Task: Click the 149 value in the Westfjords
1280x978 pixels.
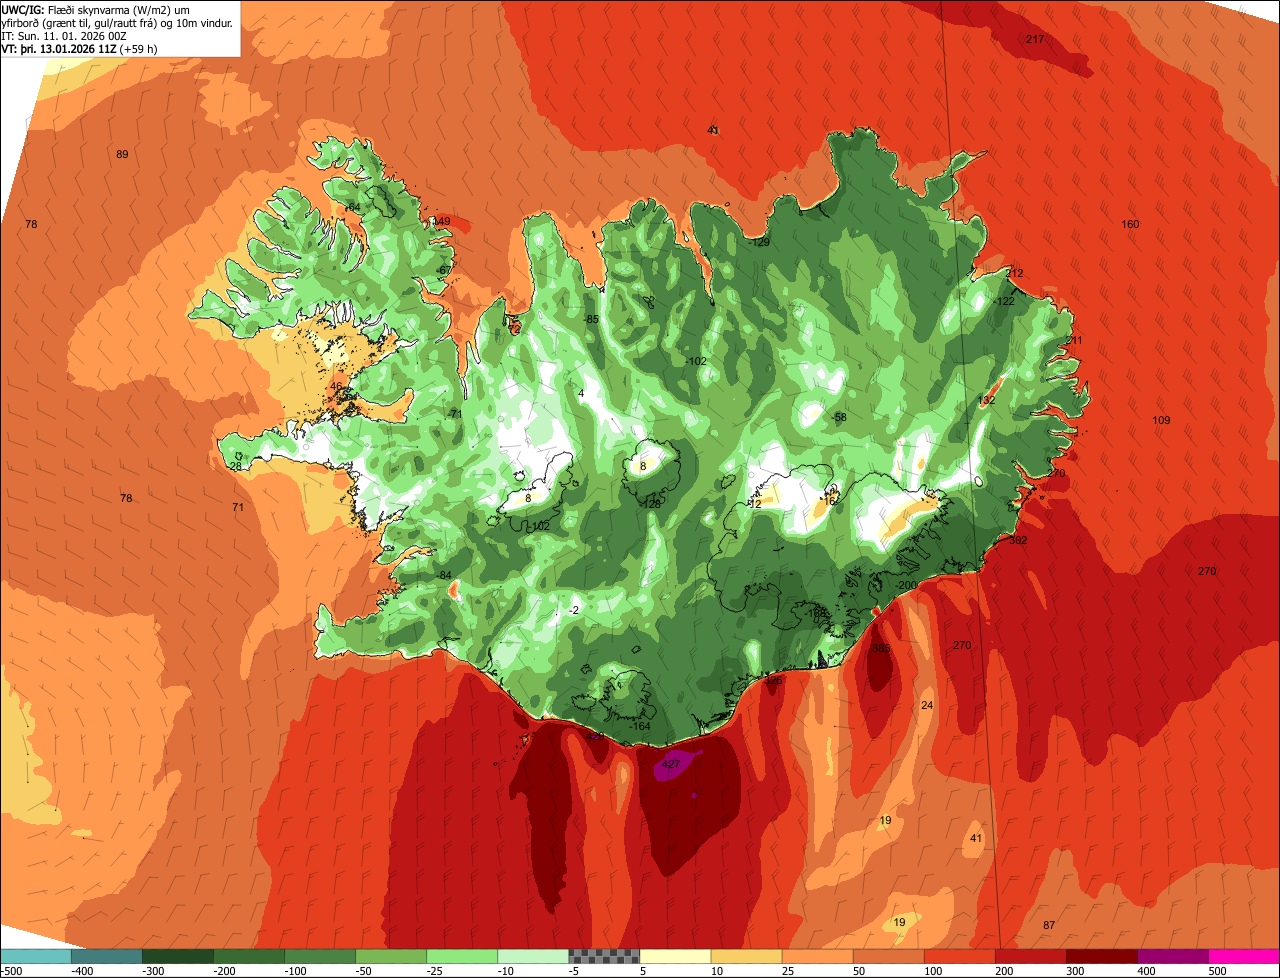Action: (441, 222)
